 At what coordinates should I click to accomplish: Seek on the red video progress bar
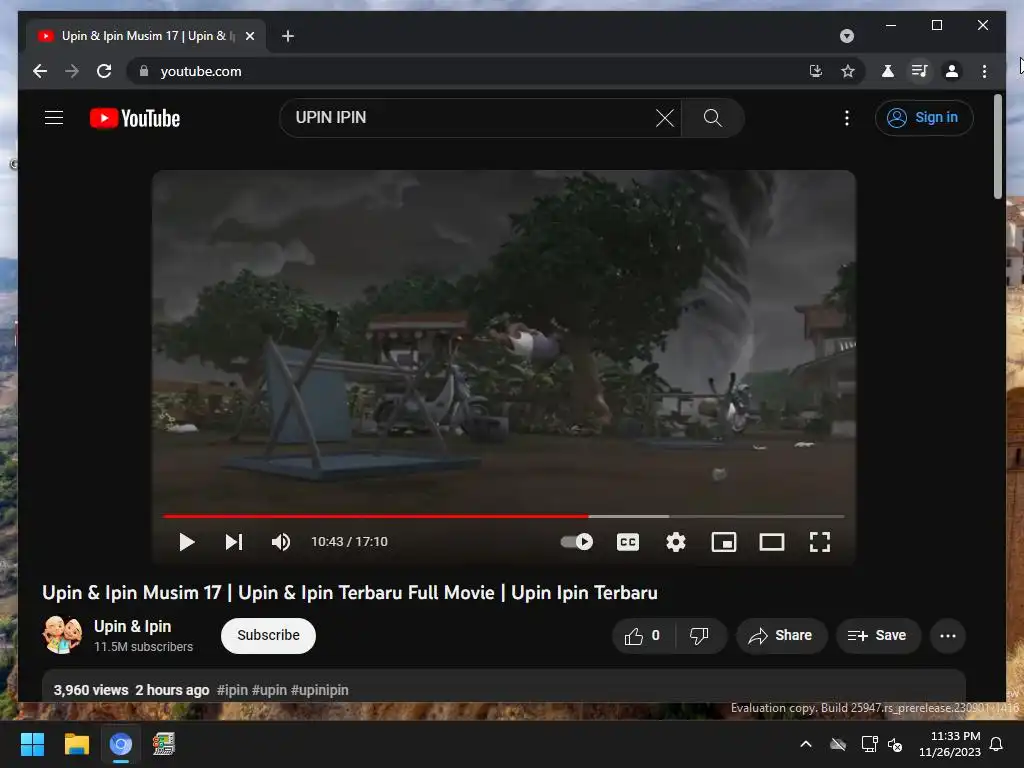(x=504, y=516)
